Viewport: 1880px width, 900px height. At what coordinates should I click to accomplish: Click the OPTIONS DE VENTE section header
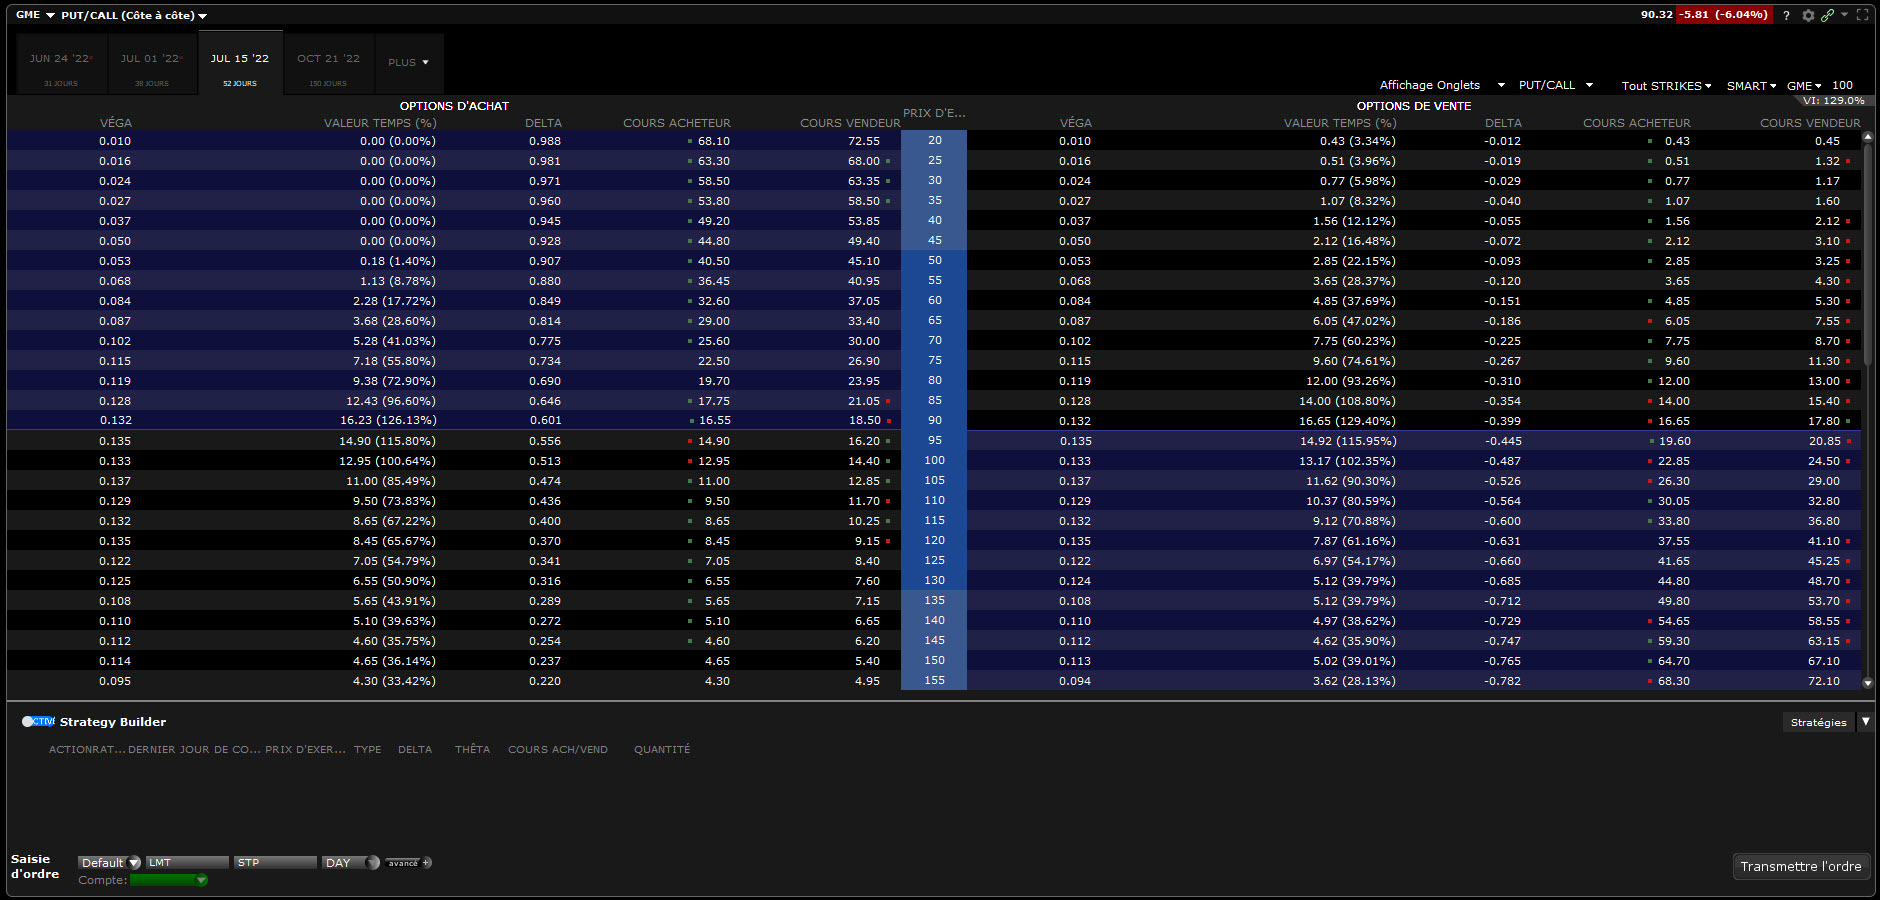point(1414,106)
